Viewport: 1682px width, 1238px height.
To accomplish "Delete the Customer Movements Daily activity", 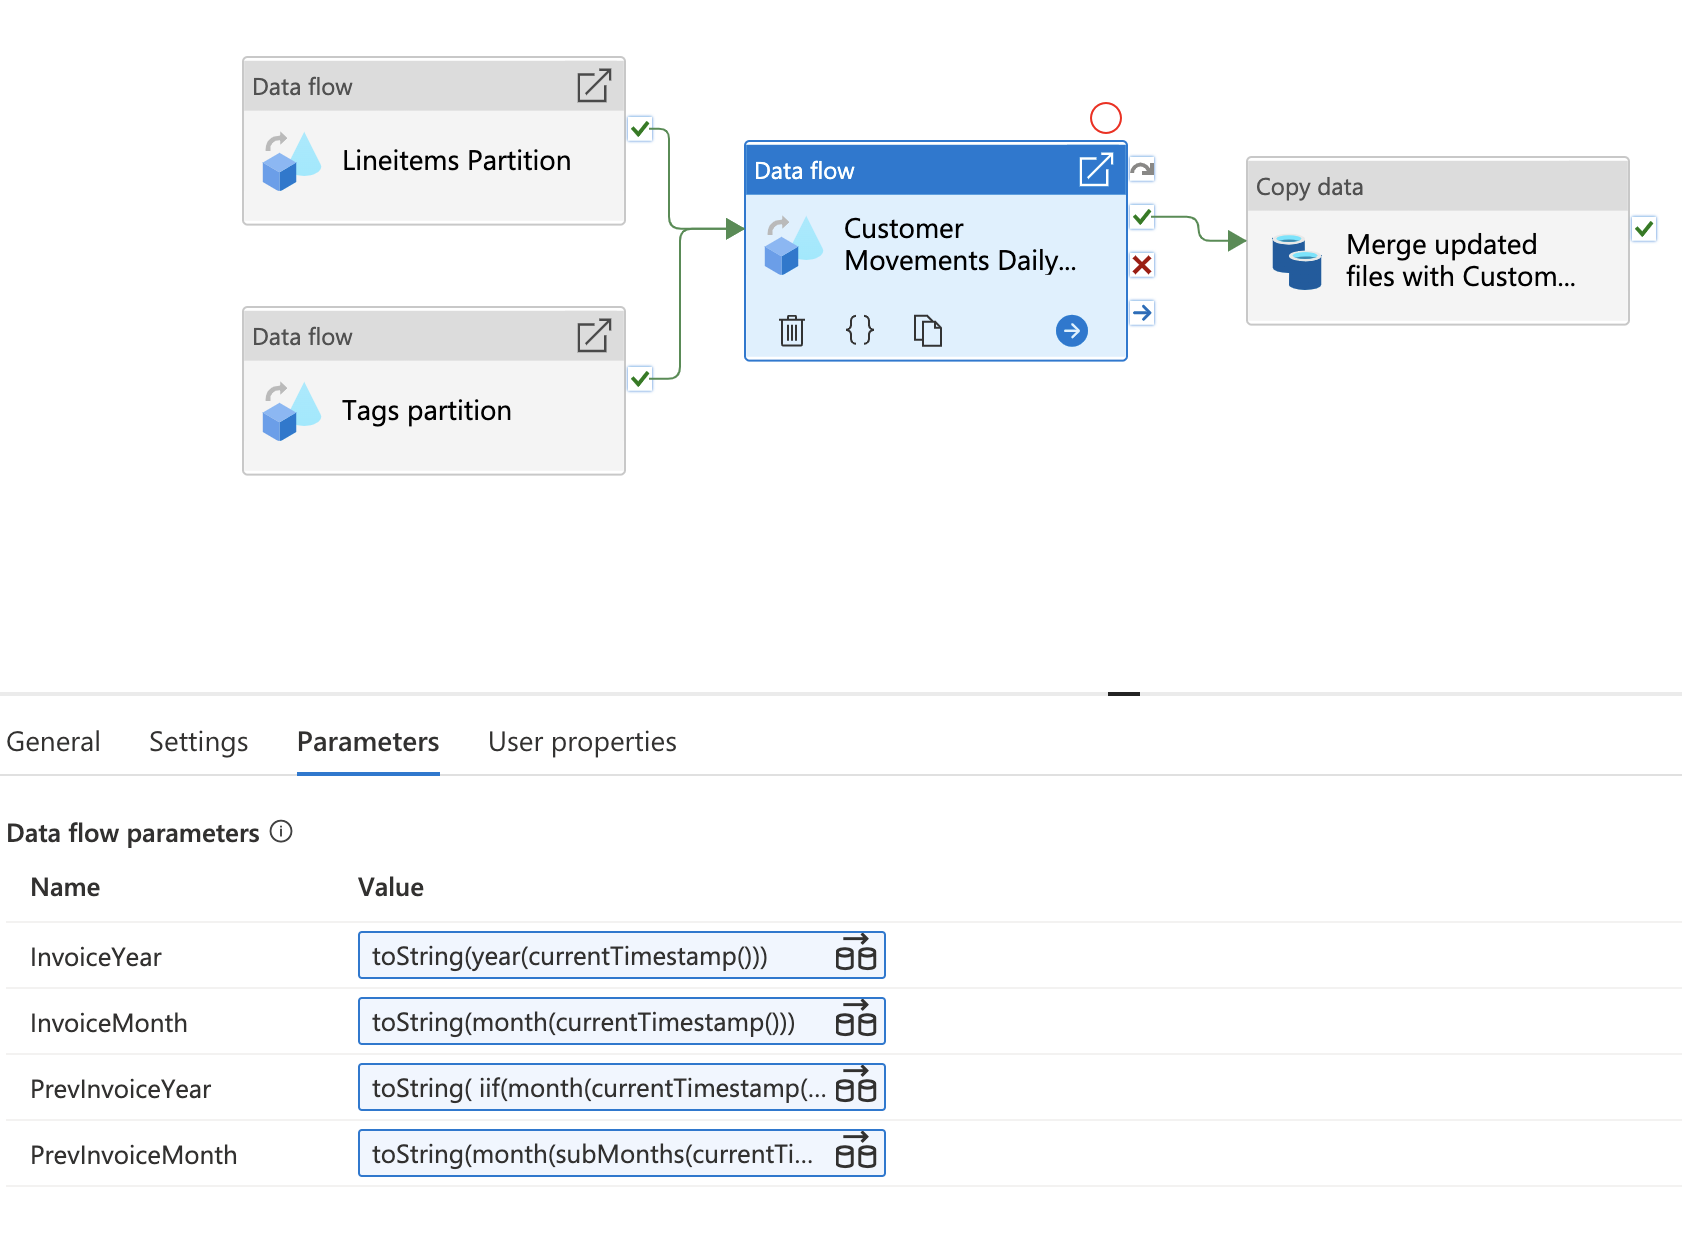I will point(791,330).
